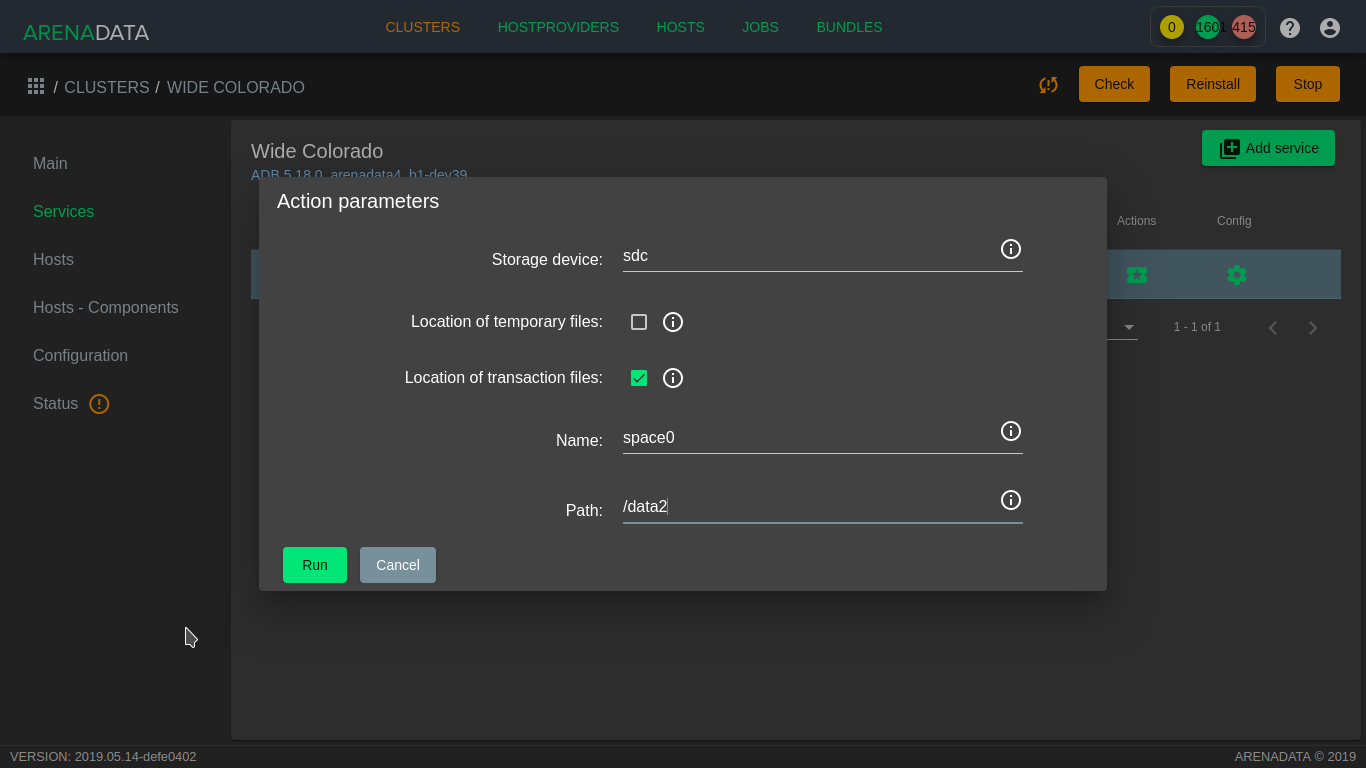The width and height of the screenshot is (1366, 768).
Task: Click the CLUSTERS breadcrumb link
Action: pos(107,88)
